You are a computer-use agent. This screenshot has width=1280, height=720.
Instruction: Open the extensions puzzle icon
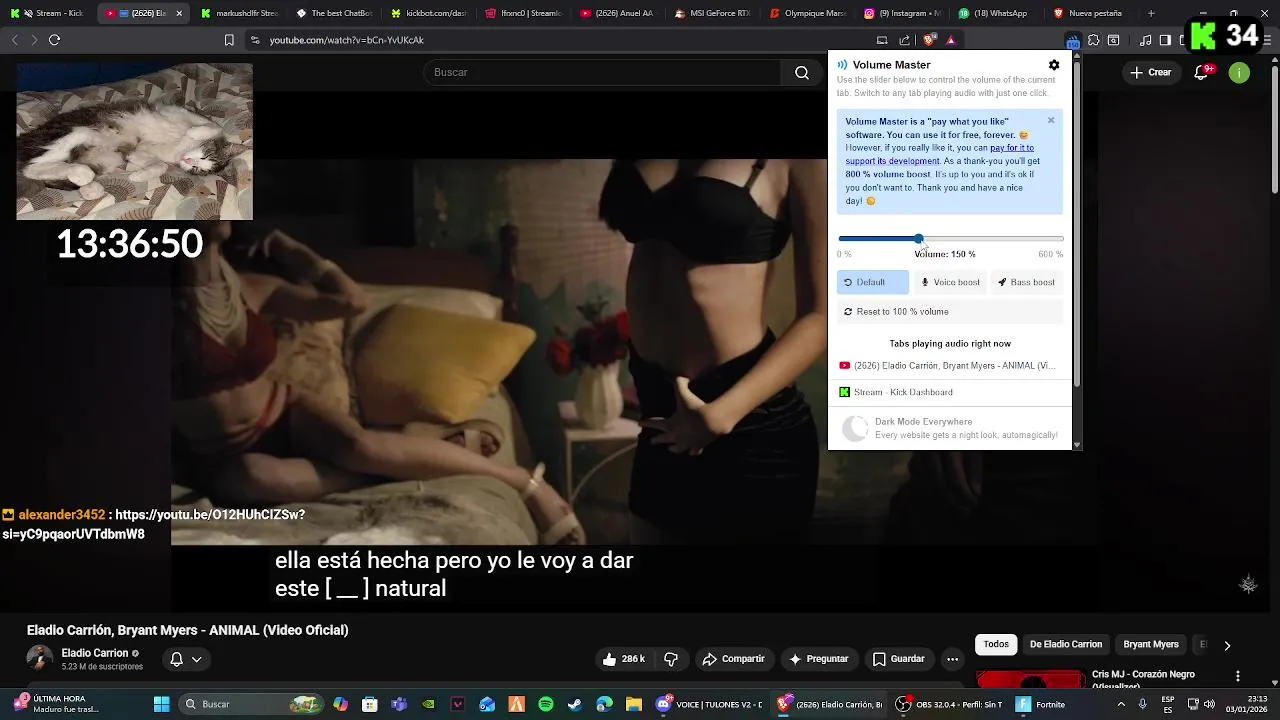click(x=1094, y=40)
